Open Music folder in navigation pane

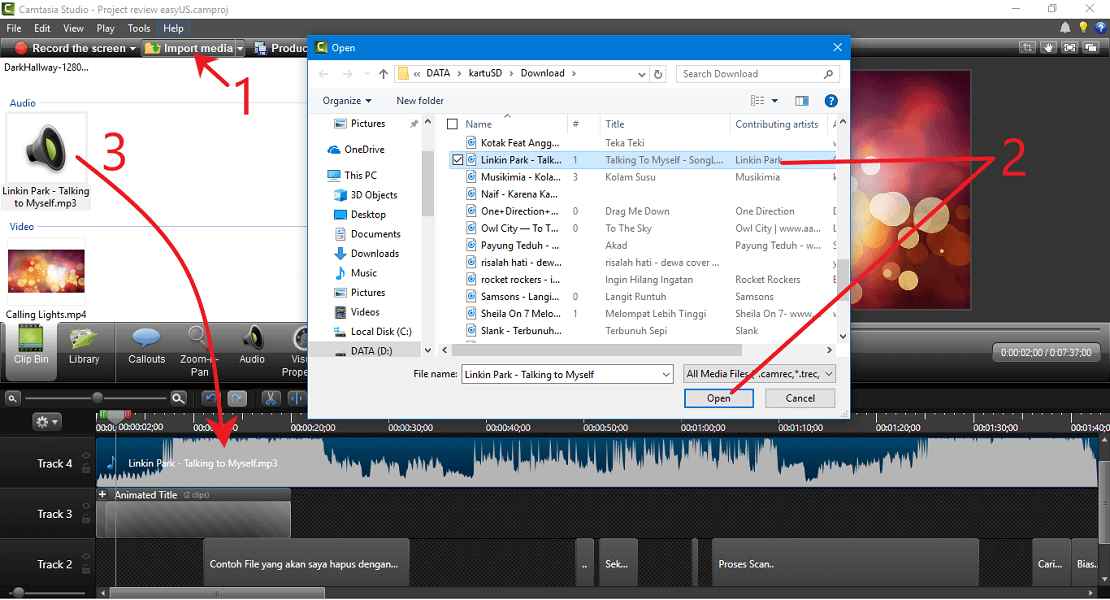355,272
